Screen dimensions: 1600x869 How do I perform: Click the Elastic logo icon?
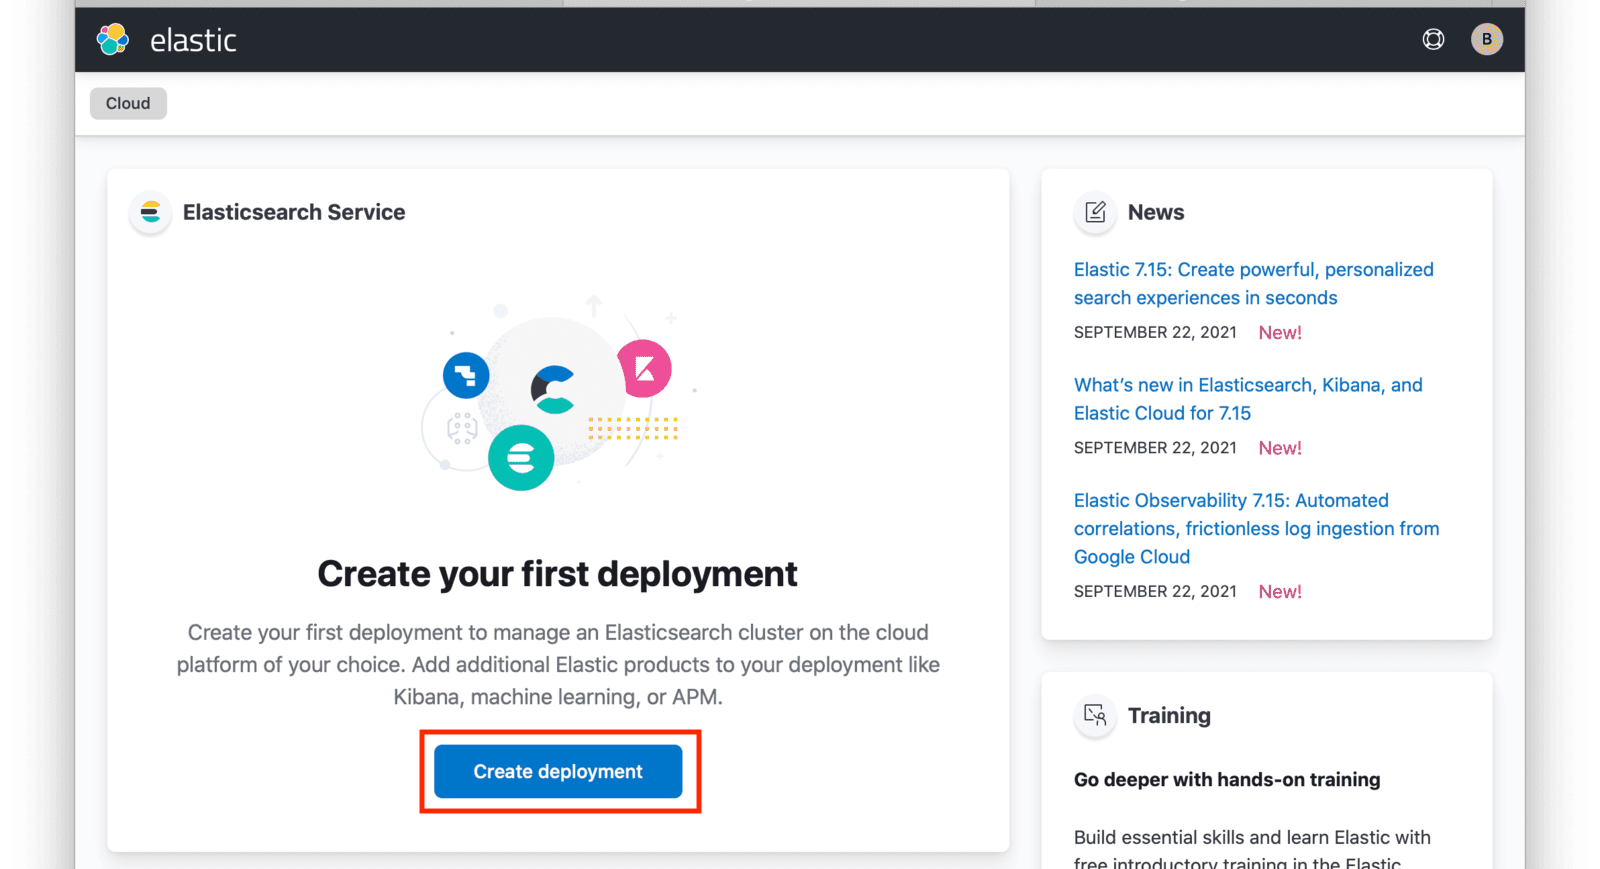pyautogui.click(x=113, y=40)
